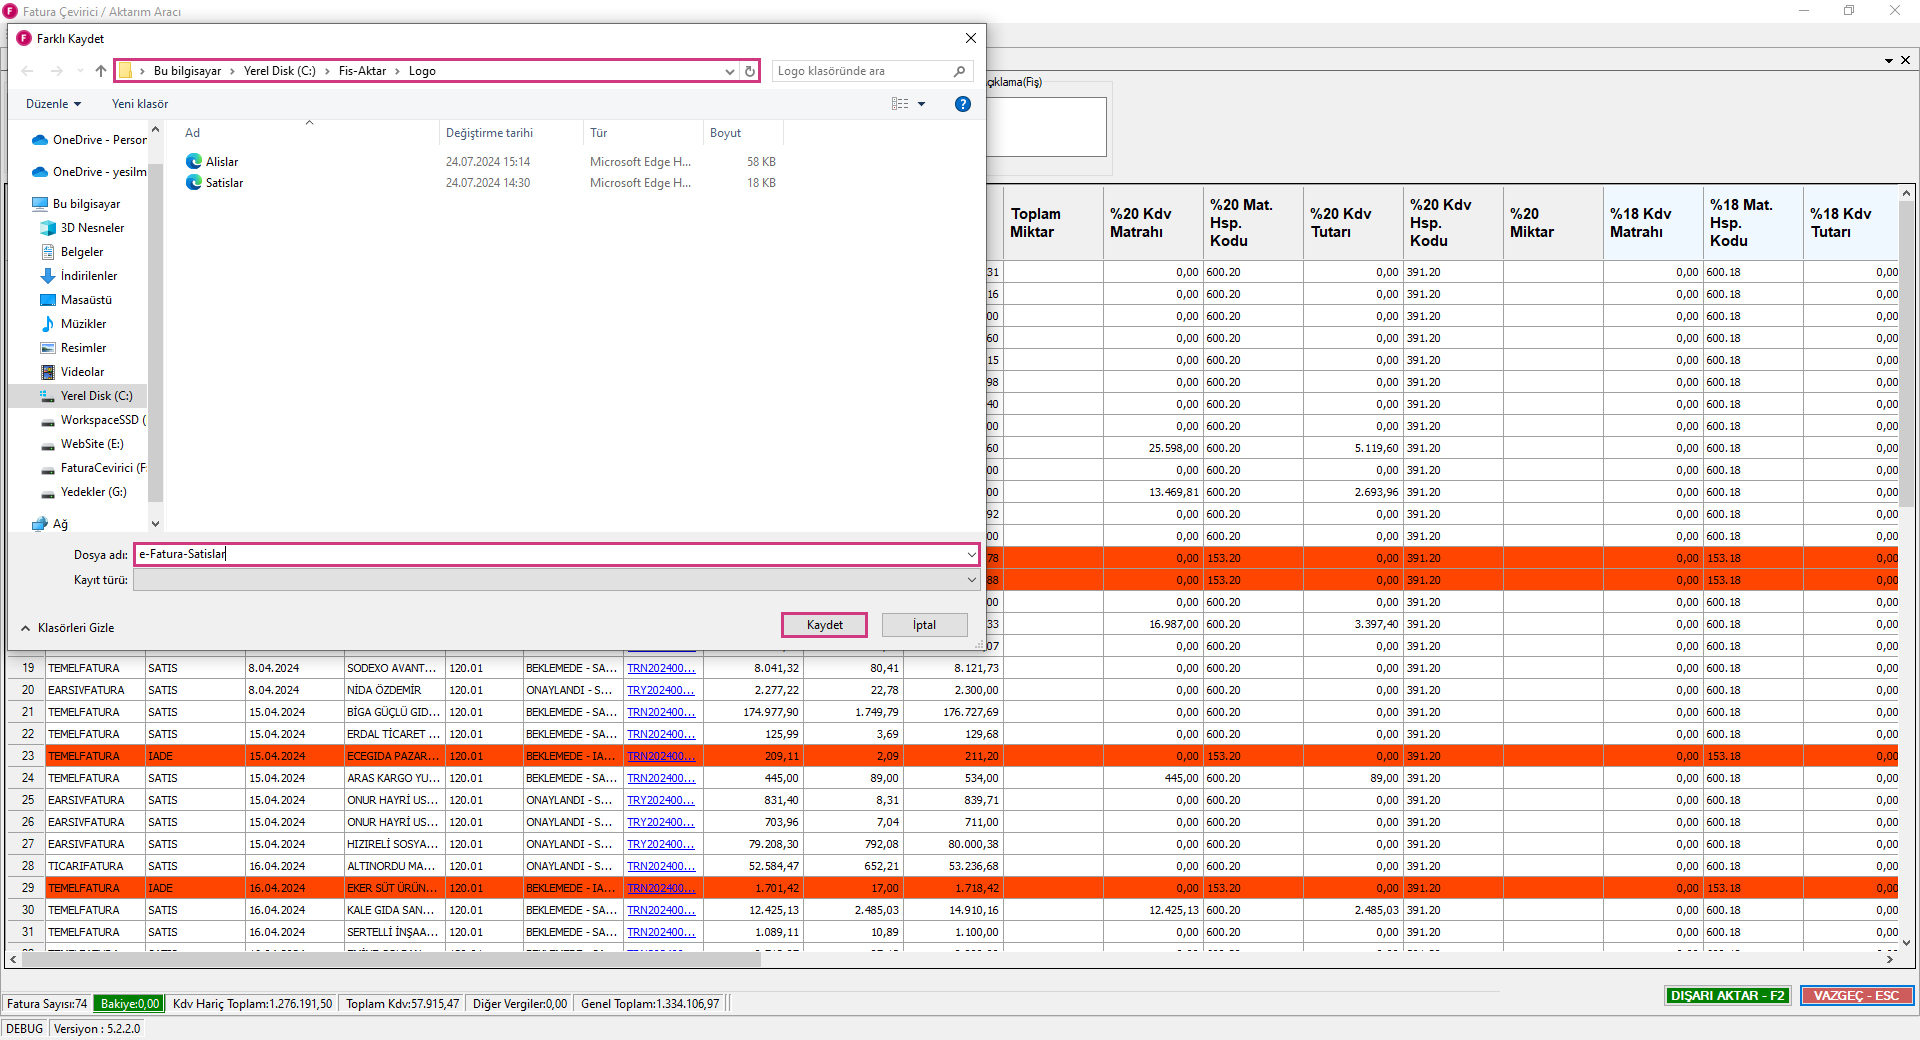Click the Dosya adı filename field
Viewport: 1920px width, 1040px height.
(550, 554)
